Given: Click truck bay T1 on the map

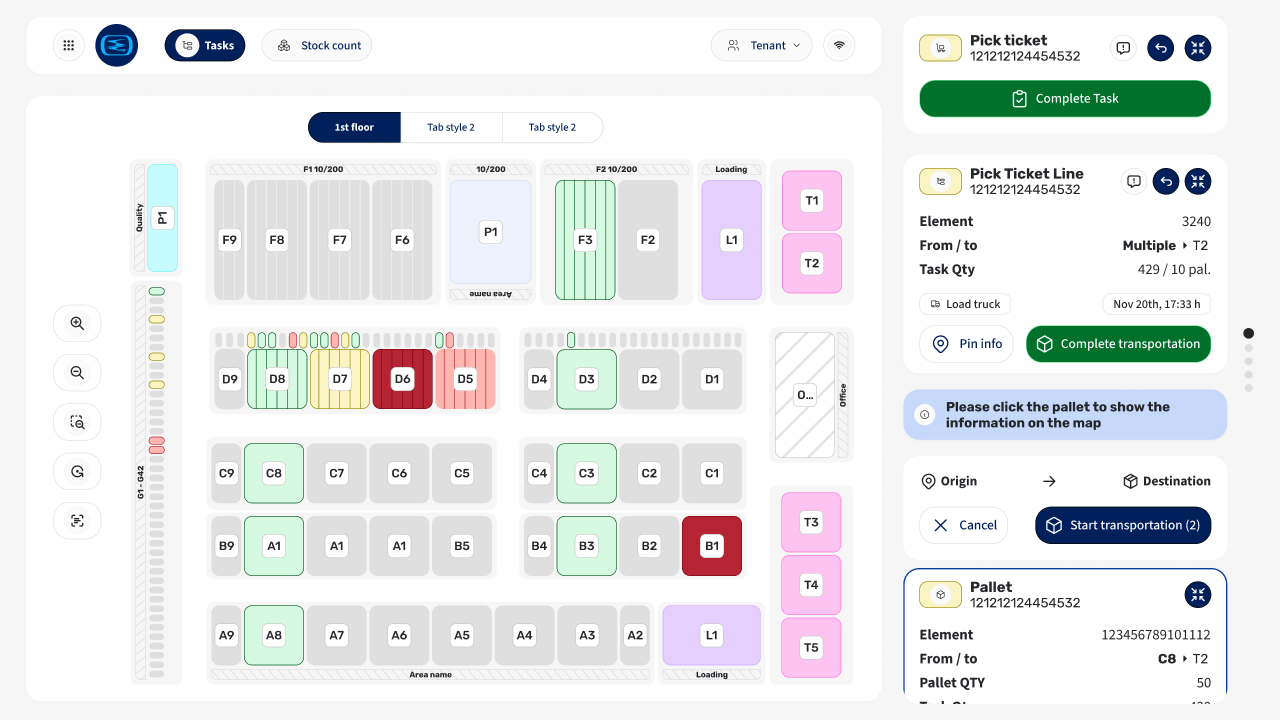Looking at the screenshot, I should (812, 201).
